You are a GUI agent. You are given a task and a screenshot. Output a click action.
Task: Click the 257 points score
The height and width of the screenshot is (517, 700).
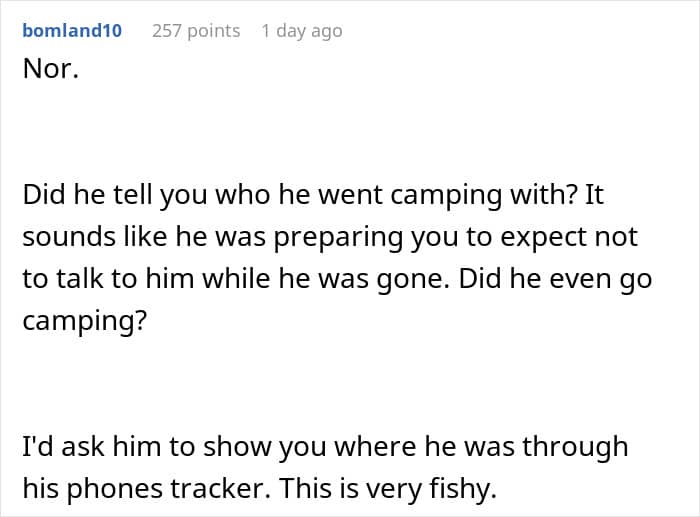pos(196,31)
